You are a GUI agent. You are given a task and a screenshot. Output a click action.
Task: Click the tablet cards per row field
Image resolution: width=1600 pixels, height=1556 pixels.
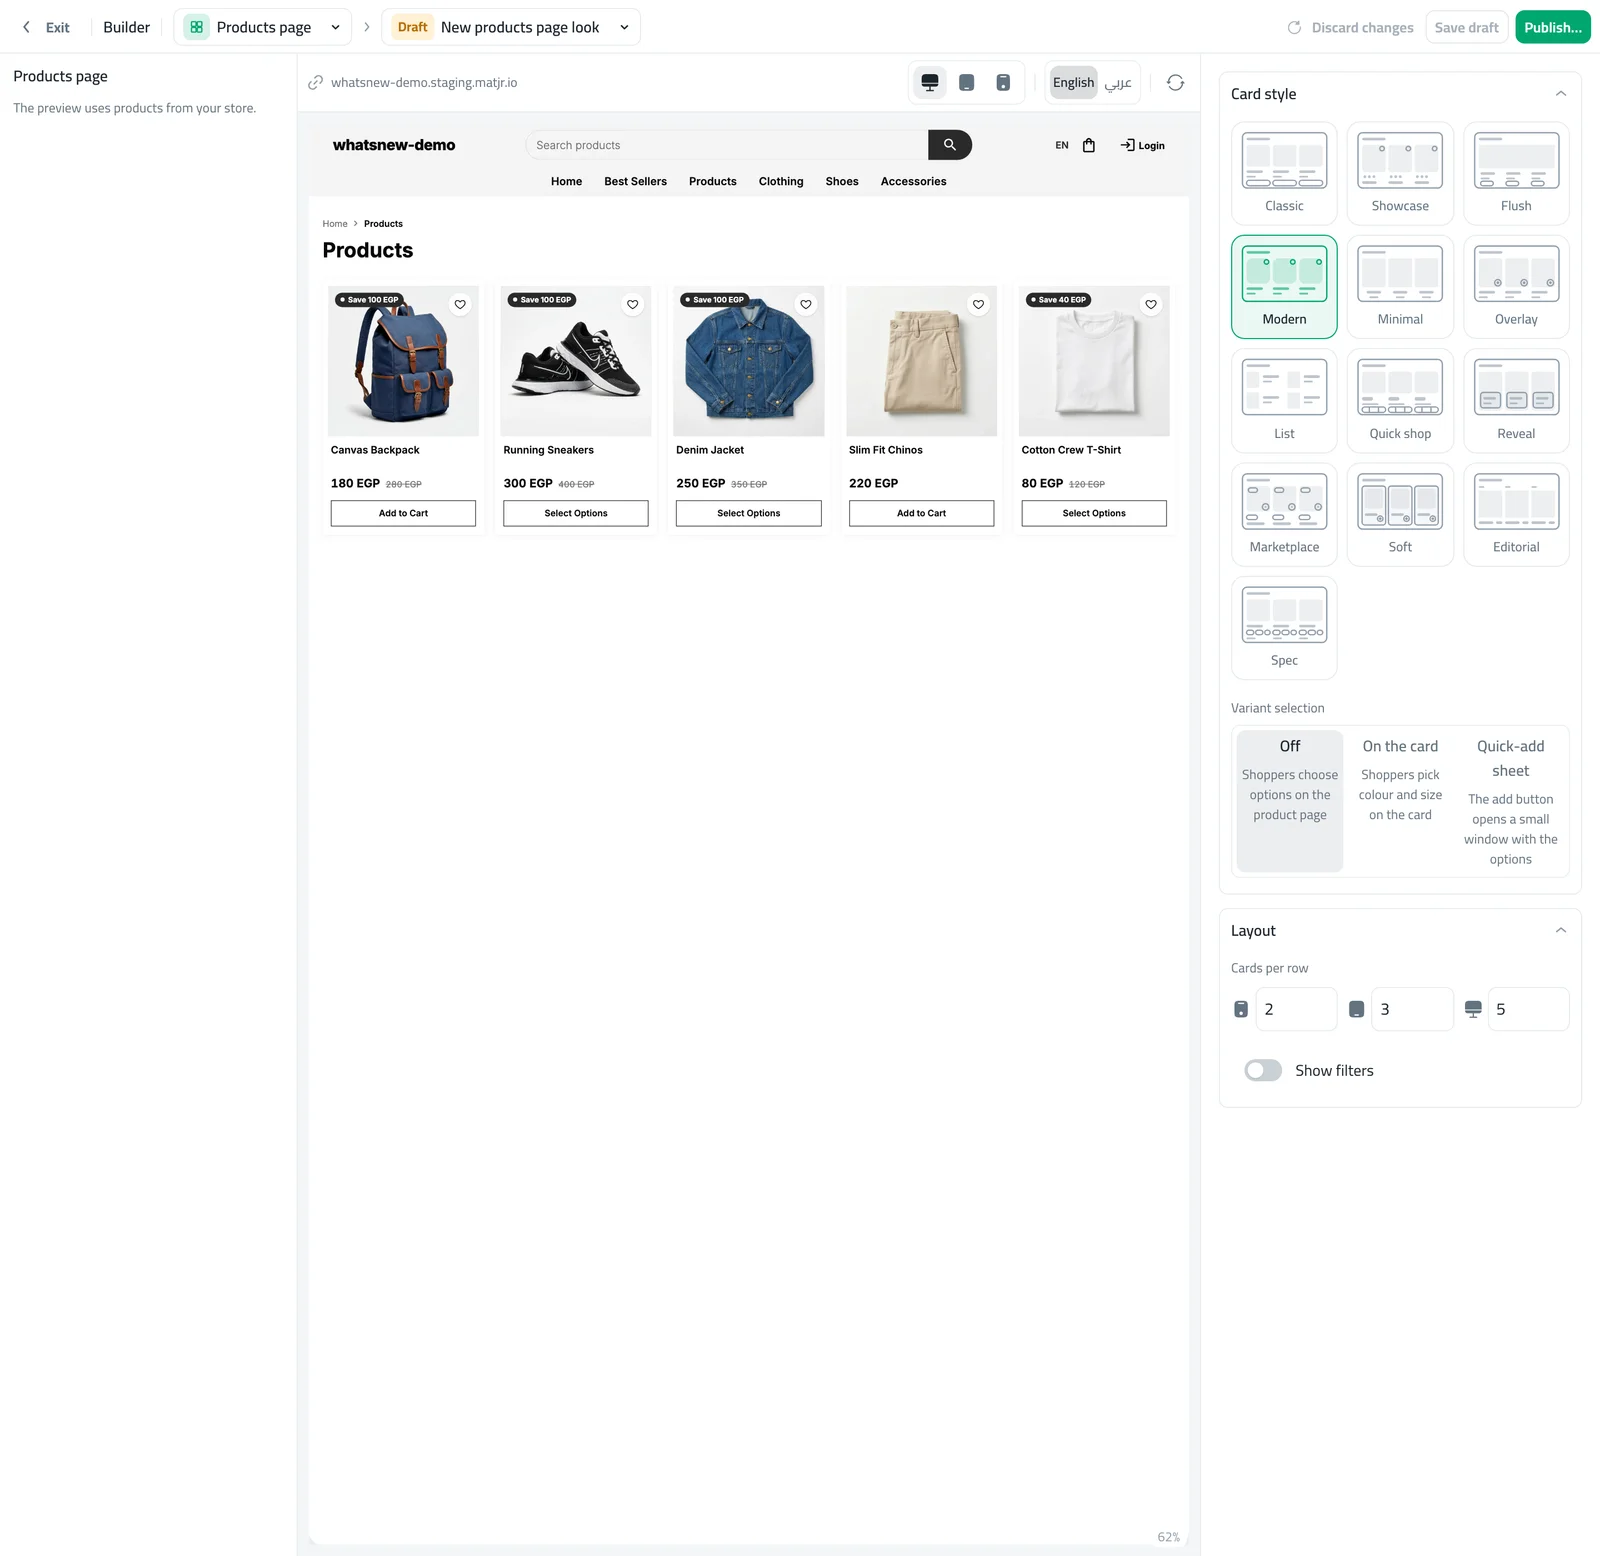1412,1009
